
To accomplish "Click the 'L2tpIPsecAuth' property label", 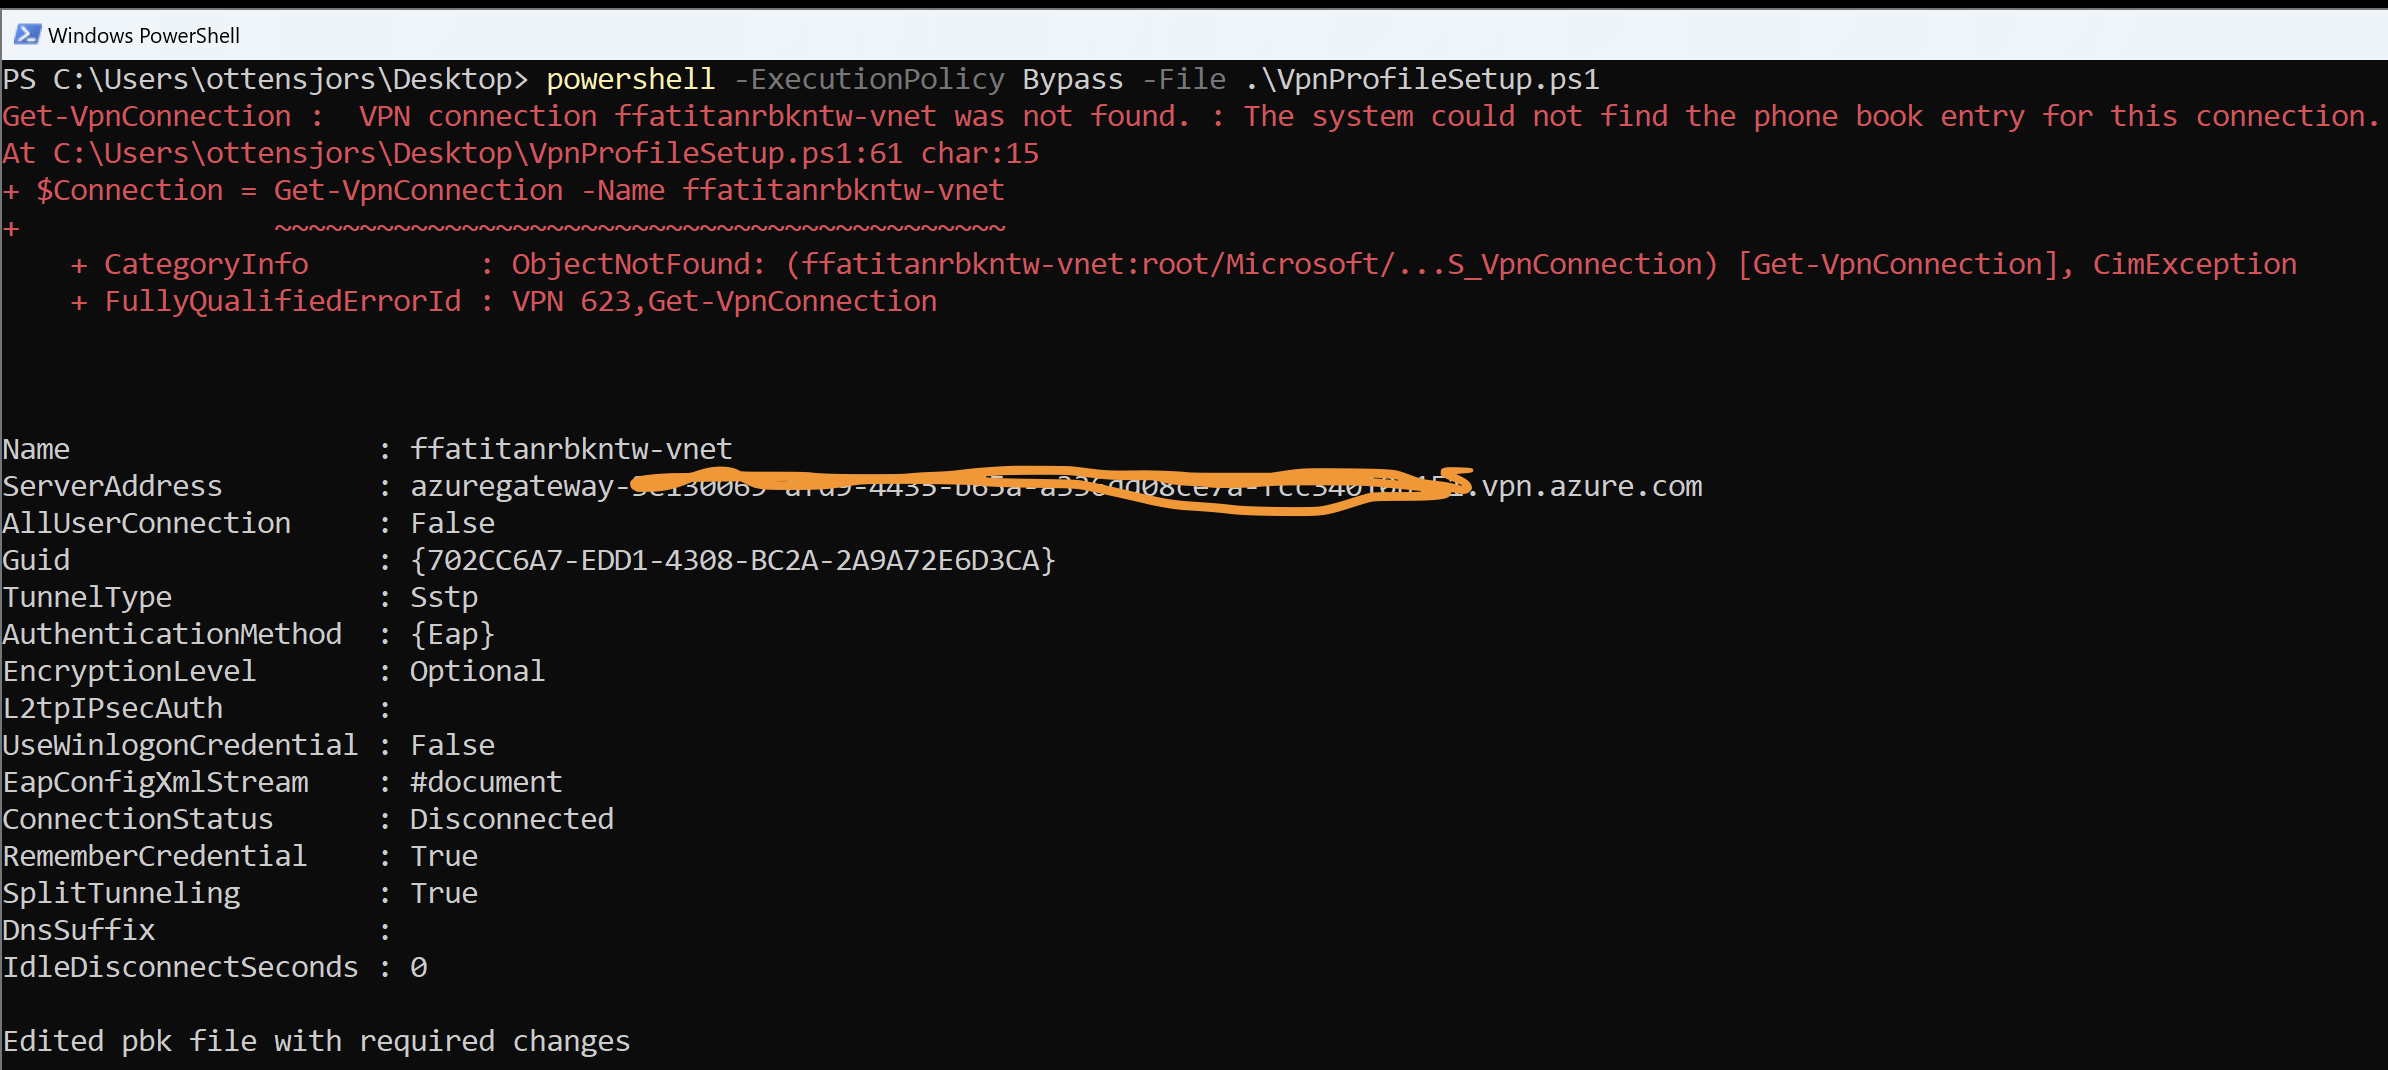I will (112, 708).
